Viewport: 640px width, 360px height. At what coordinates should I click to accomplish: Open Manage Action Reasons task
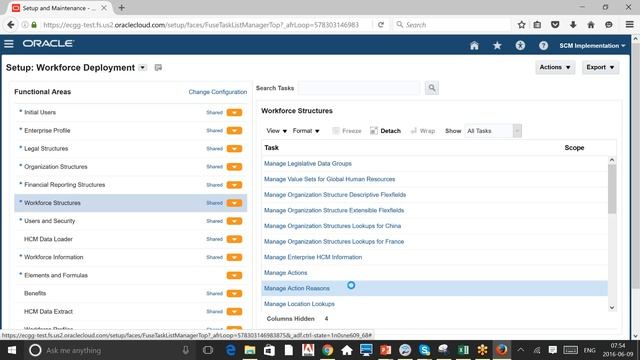[296, 288]
